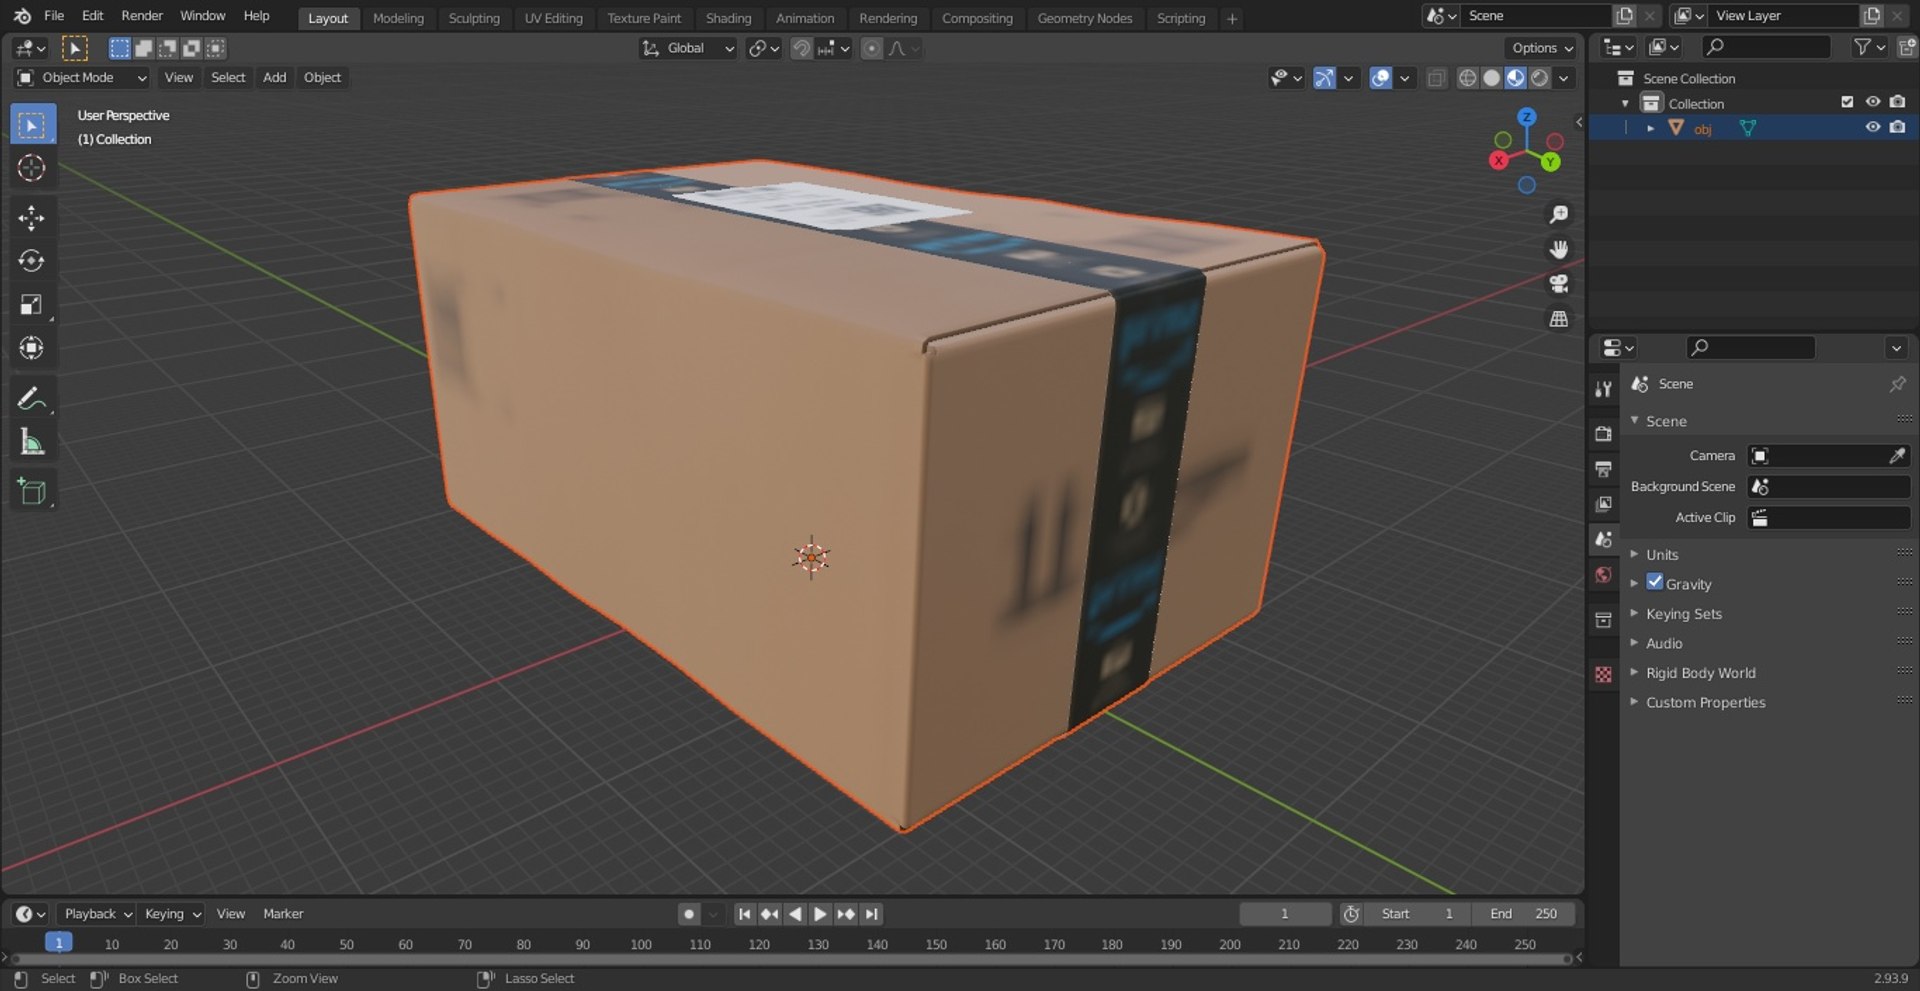1920x991 pixels.
Task: Open the File menu
Action: [x=54, y=16]
